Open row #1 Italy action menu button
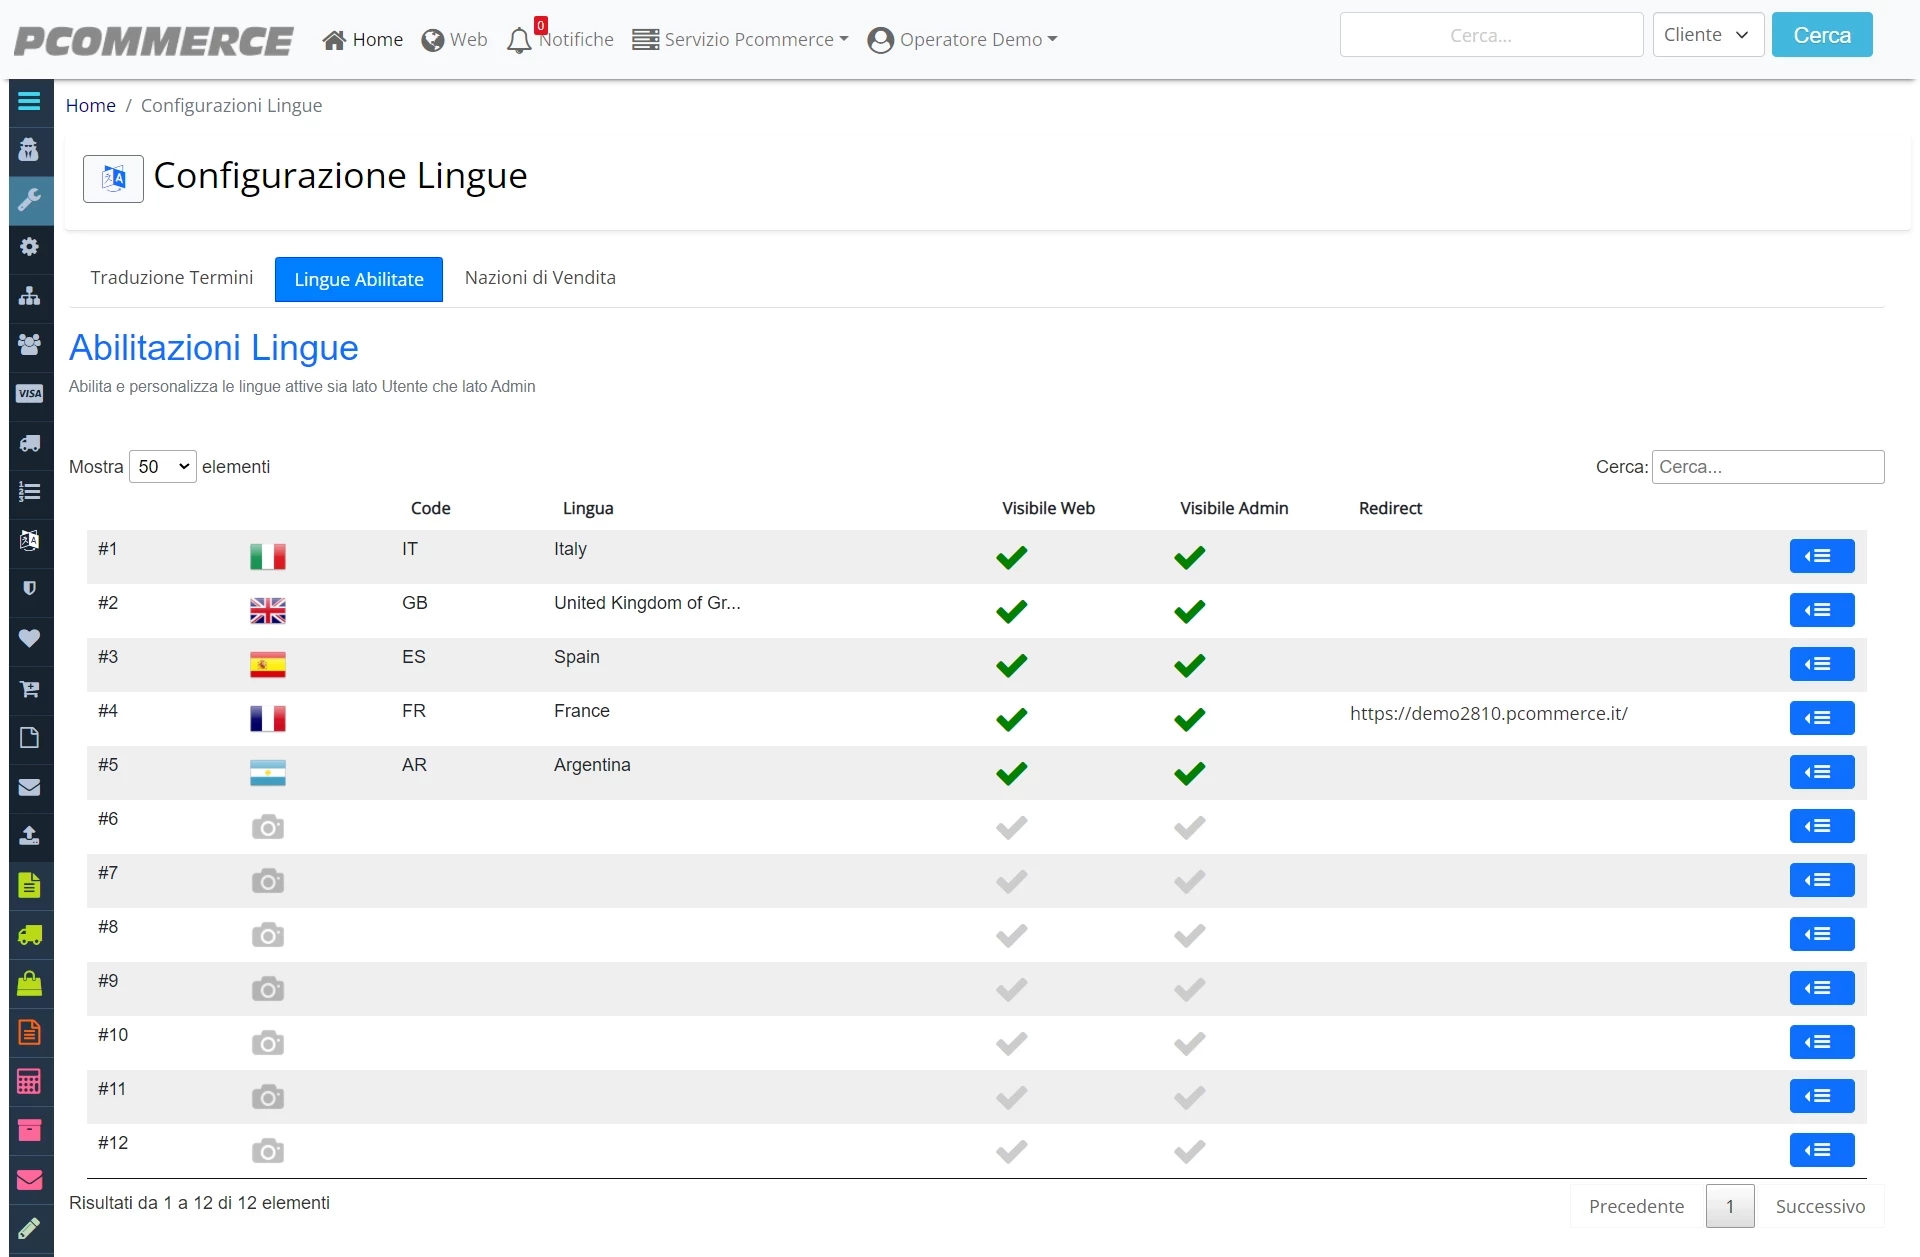Image resolution: width=1920 pixels, height=1257 pixels. [x=1821, y=556]
